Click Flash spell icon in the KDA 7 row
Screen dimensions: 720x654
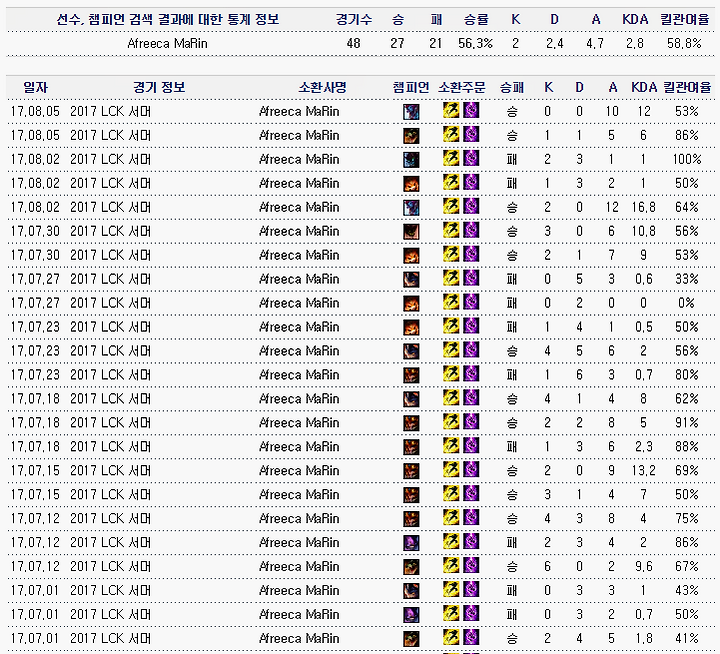(451, 493)
